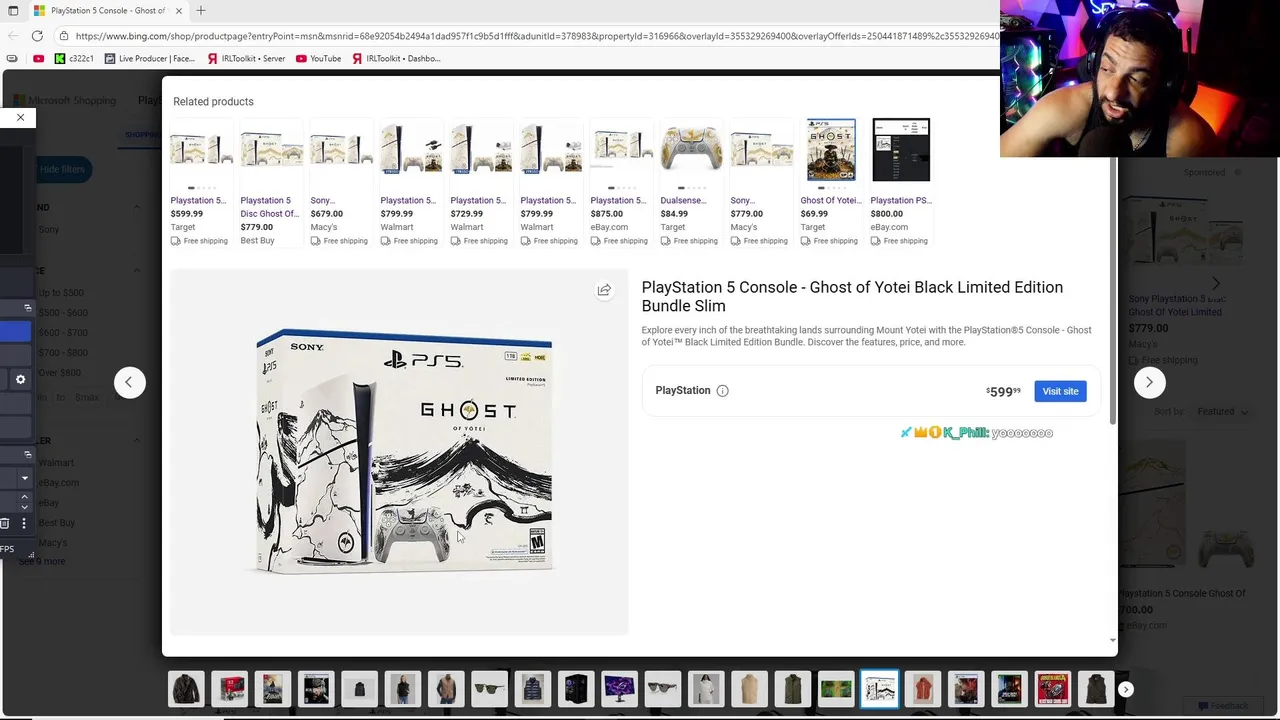Click the product title Ghost of Yotei Black

click(852, 296)
